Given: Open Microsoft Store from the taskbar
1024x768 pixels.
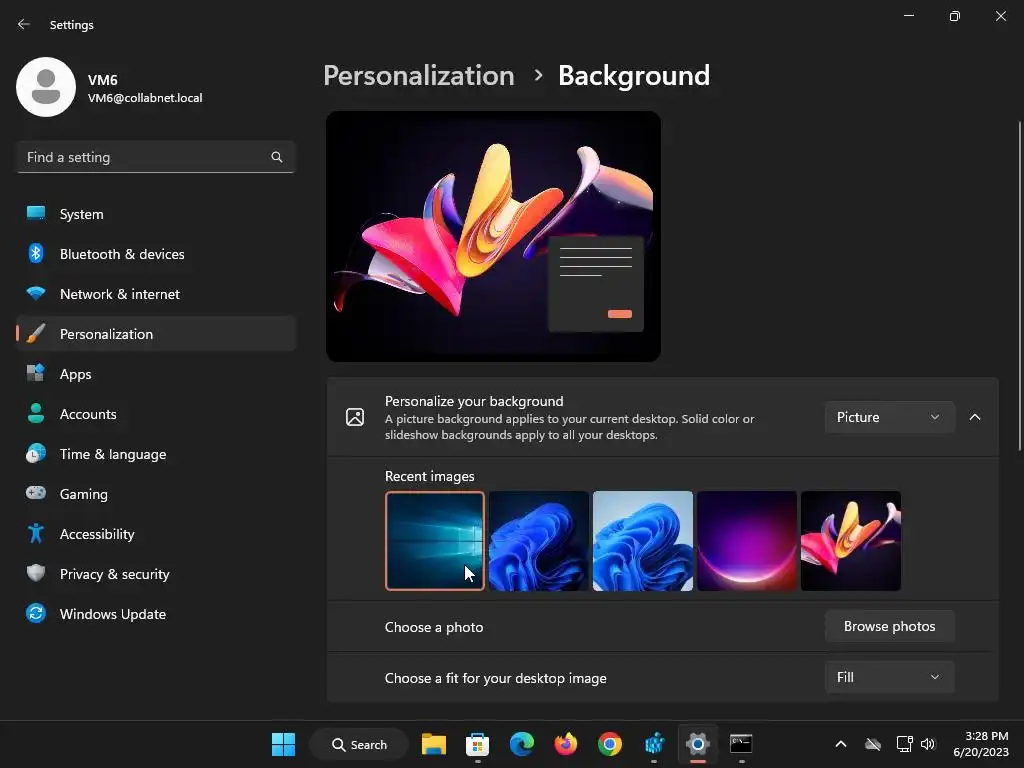Looking at the screenshot, I should (x=477, y=744).
